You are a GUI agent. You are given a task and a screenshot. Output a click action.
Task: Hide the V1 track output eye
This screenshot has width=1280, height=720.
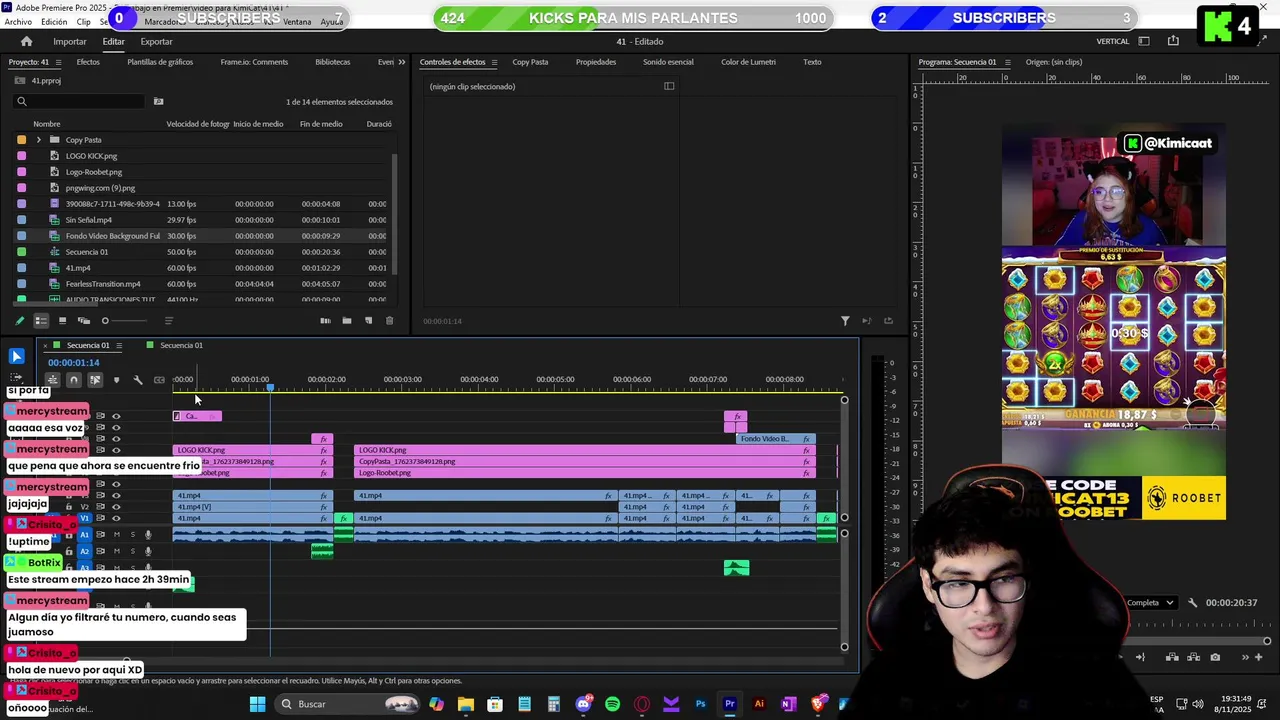pos(116,518)
